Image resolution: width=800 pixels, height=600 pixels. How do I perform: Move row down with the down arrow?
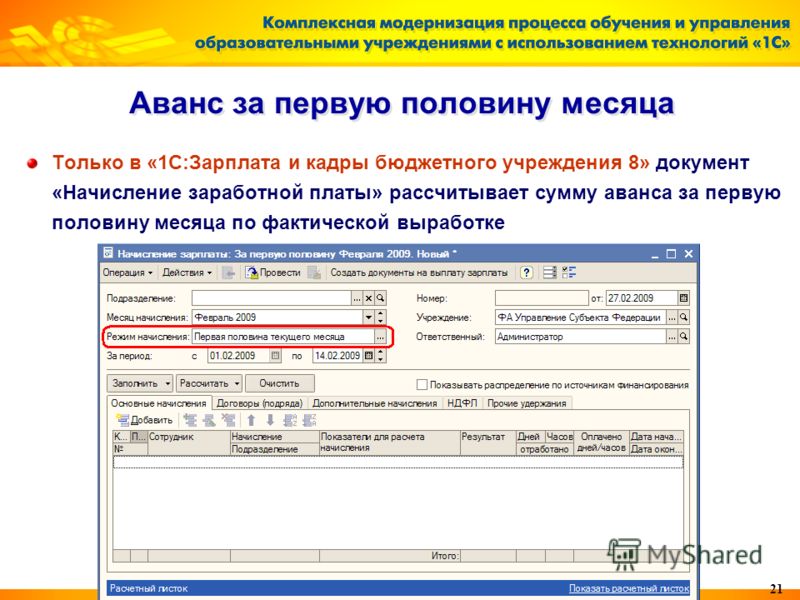coord(270,420)
